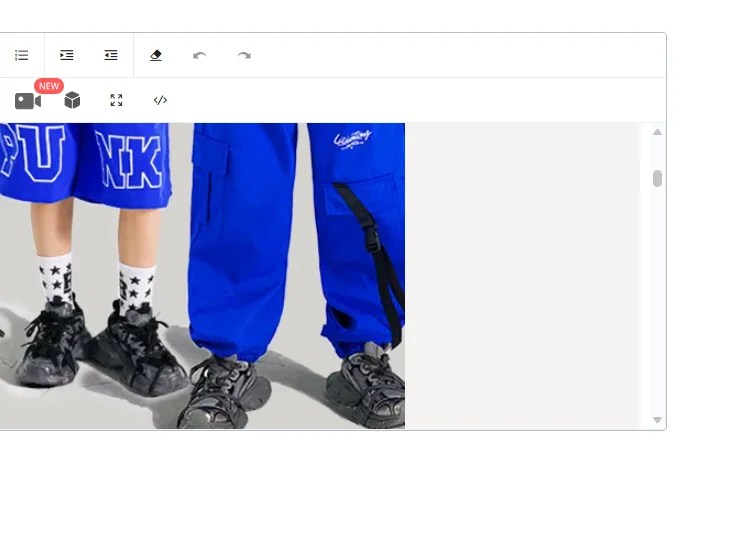Screen dimensions: 754x533
Task: Increase indent with the indent icon
Action: click(66, 55)
